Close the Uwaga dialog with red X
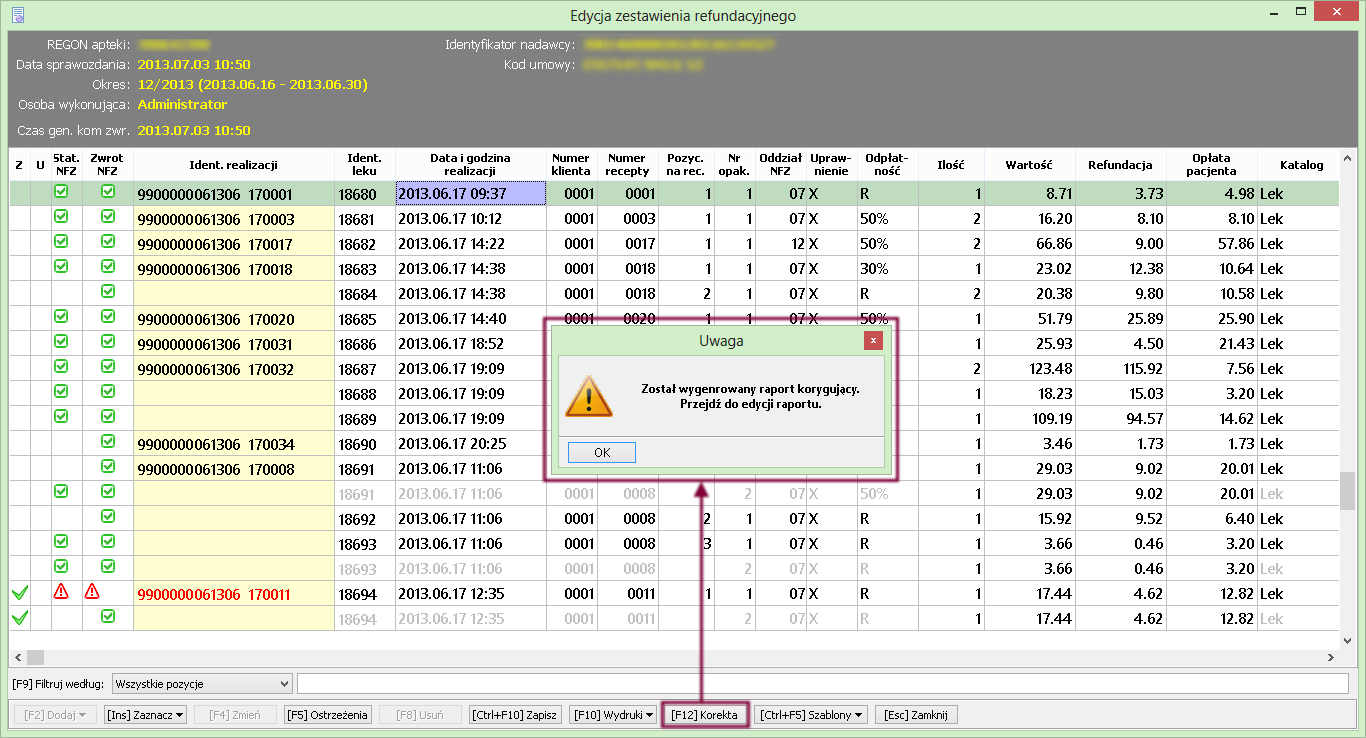Screen dimensions: 1366x738 click(x=874, y=341)
